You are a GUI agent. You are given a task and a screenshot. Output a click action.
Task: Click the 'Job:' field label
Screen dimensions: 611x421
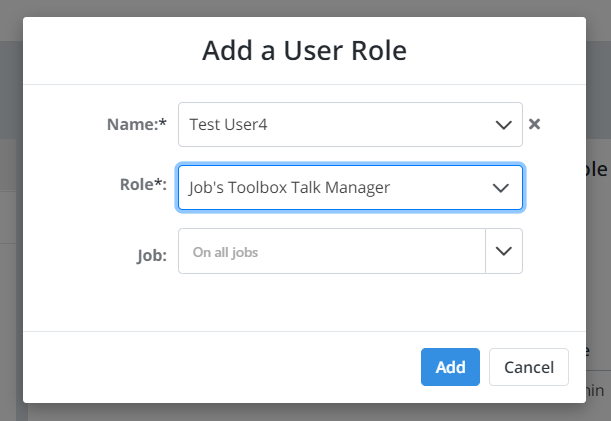[152, 256]
